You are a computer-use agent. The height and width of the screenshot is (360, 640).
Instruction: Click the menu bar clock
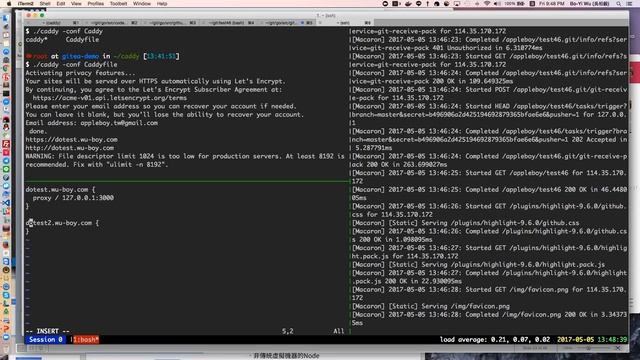tap(551, 4)
